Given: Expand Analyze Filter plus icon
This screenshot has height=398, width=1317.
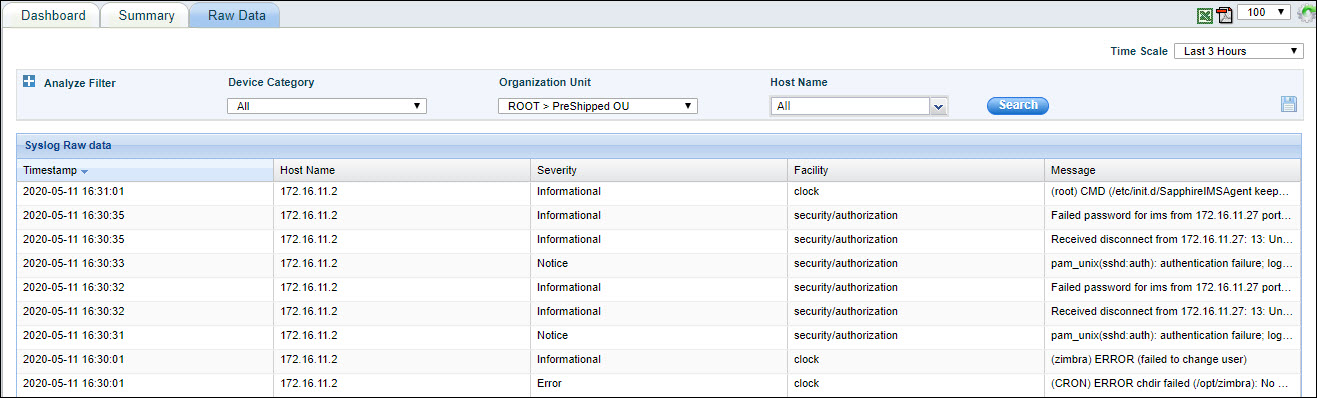Looking at the screenshot, I should [x=29, y=82].
